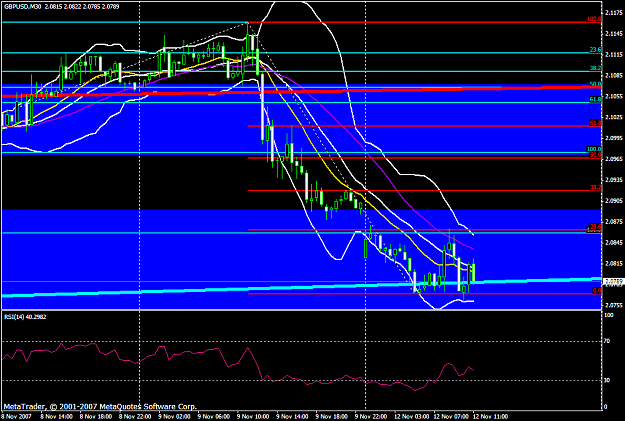The image size is (625, 421).
Task: Click the 12 Nov 07:00 time label
Action: coord(451,417)
